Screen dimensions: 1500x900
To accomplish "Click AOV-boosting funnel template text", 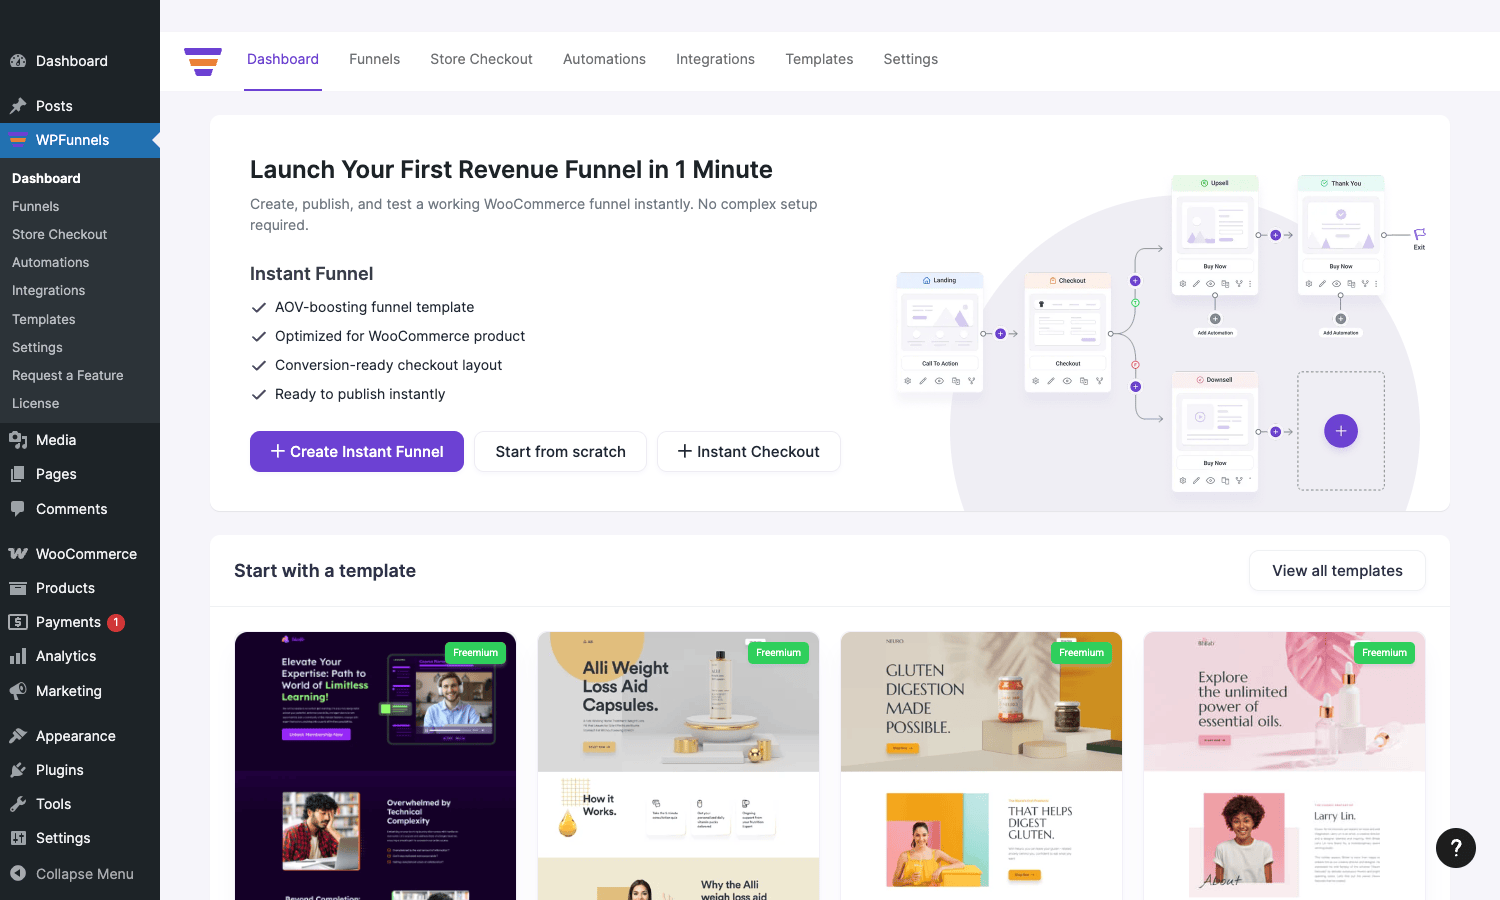I will (x=374, y=307).
